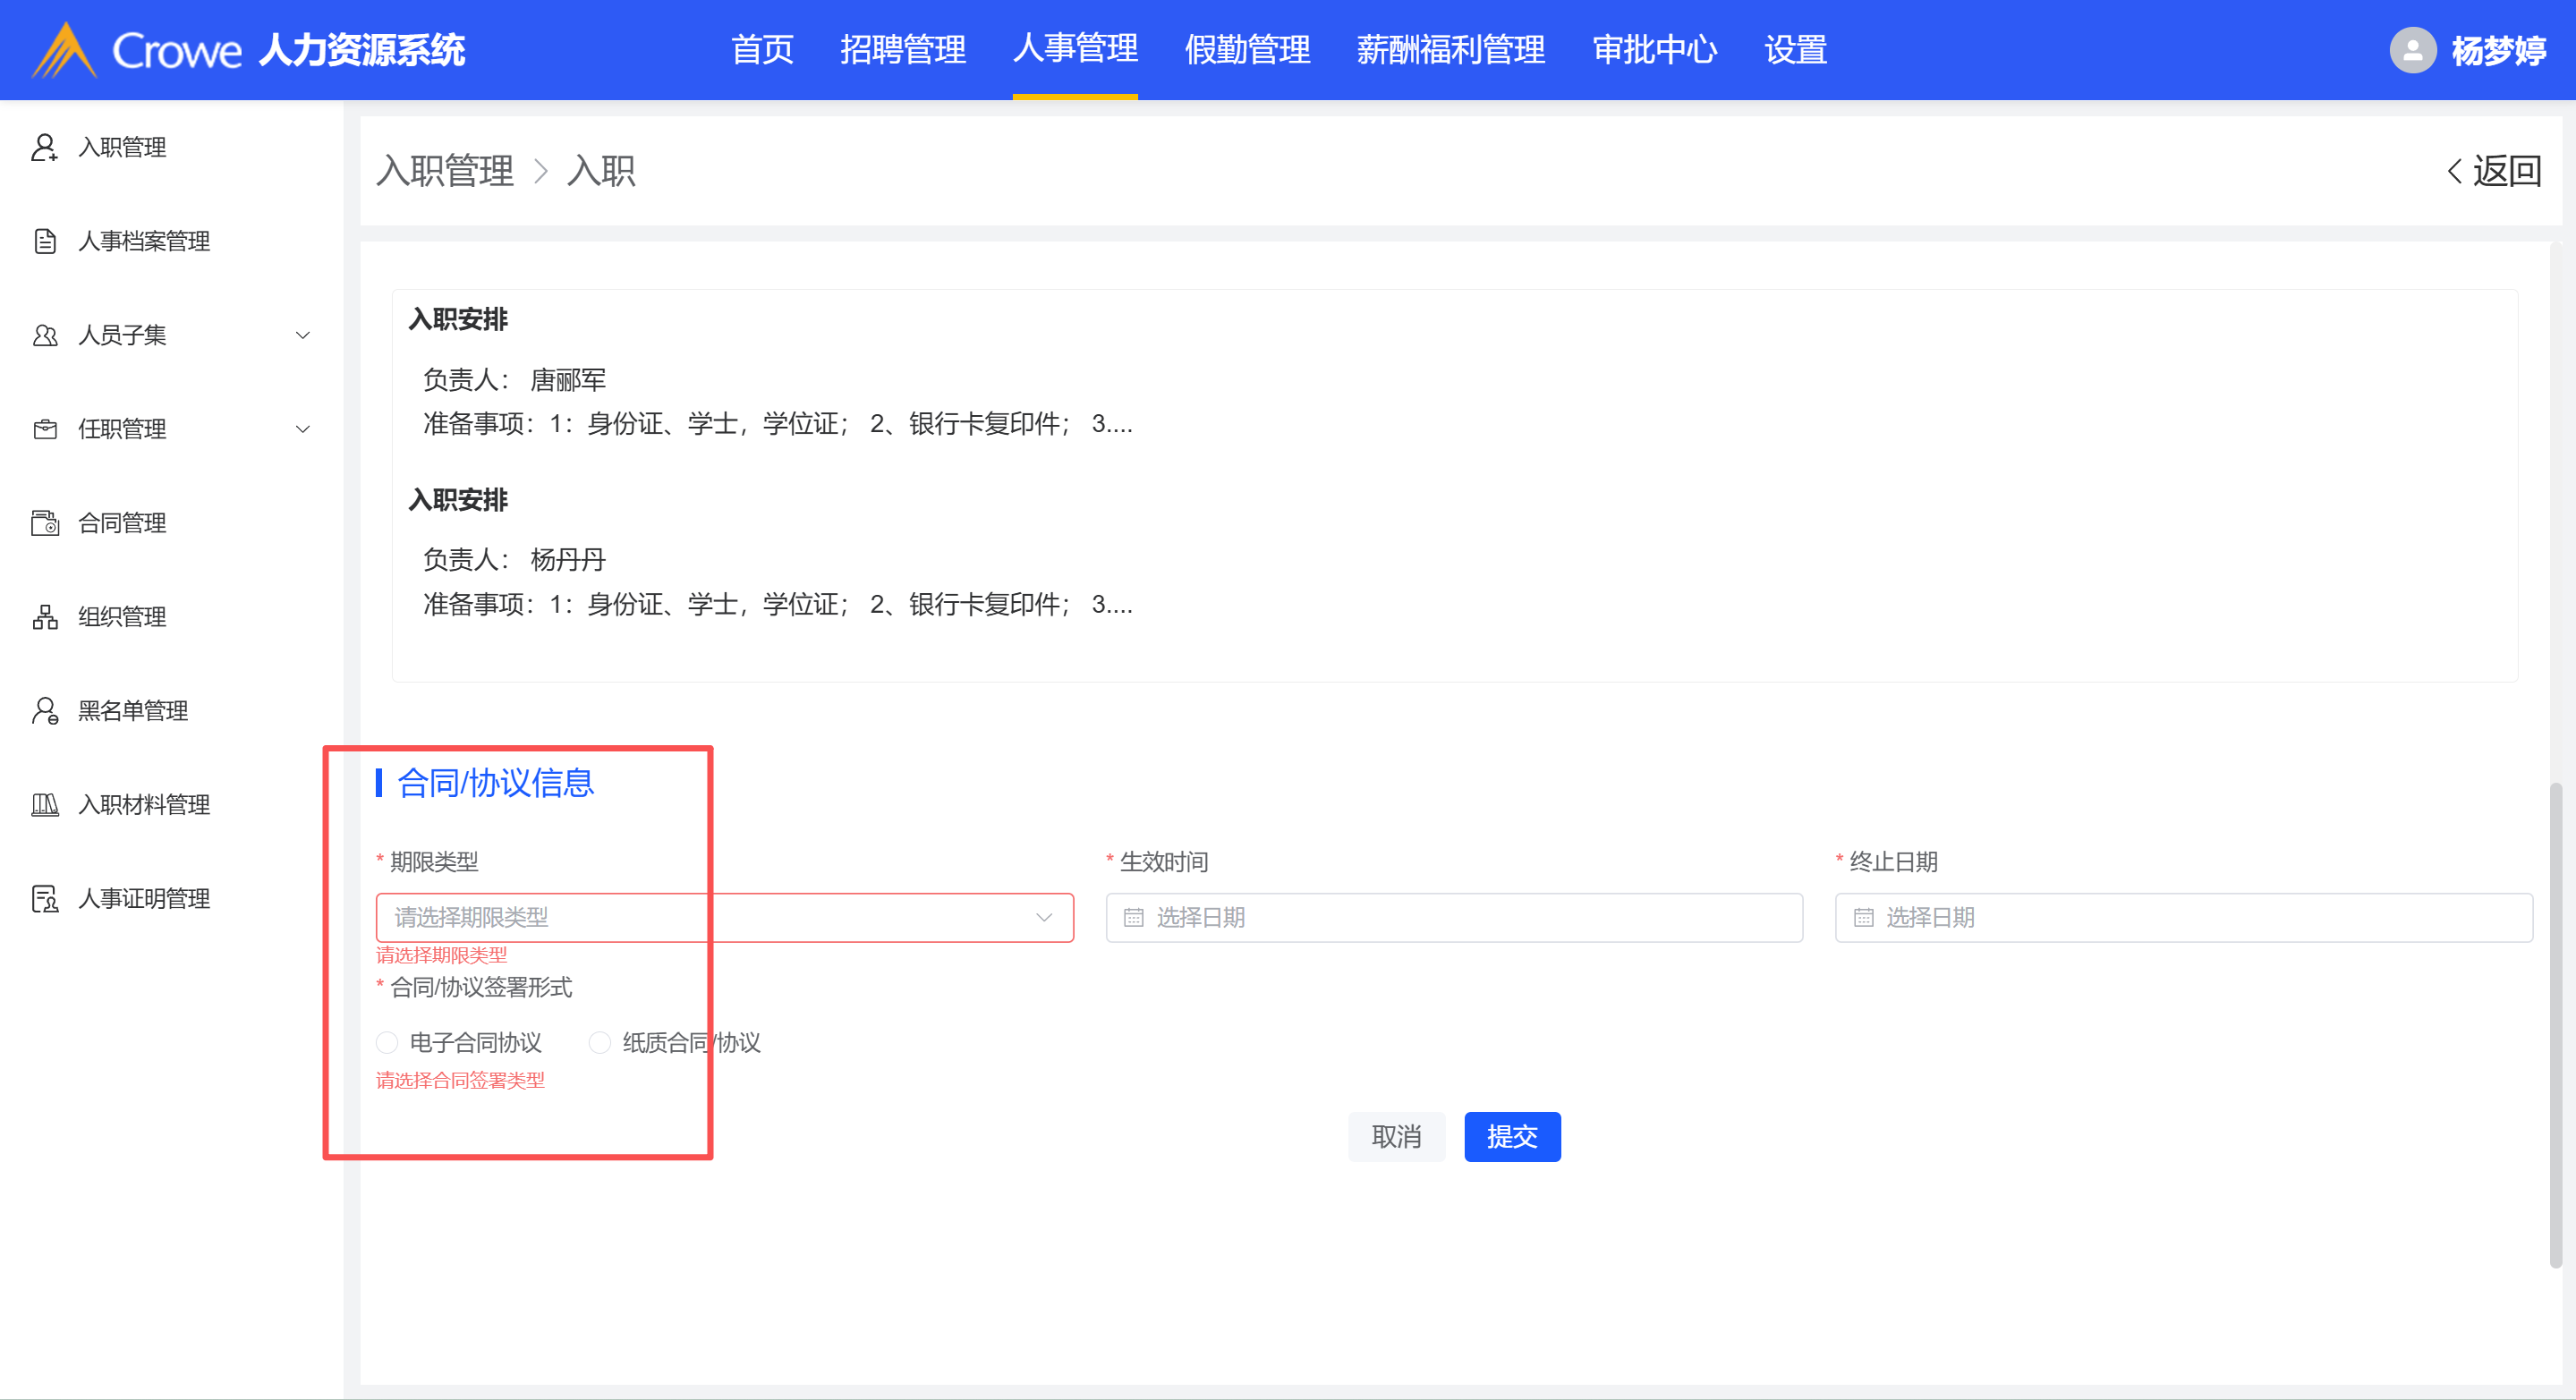Click the 合同管理 sidebar icon
This screenshot has height=1400, width=2576.
(44, 523)
